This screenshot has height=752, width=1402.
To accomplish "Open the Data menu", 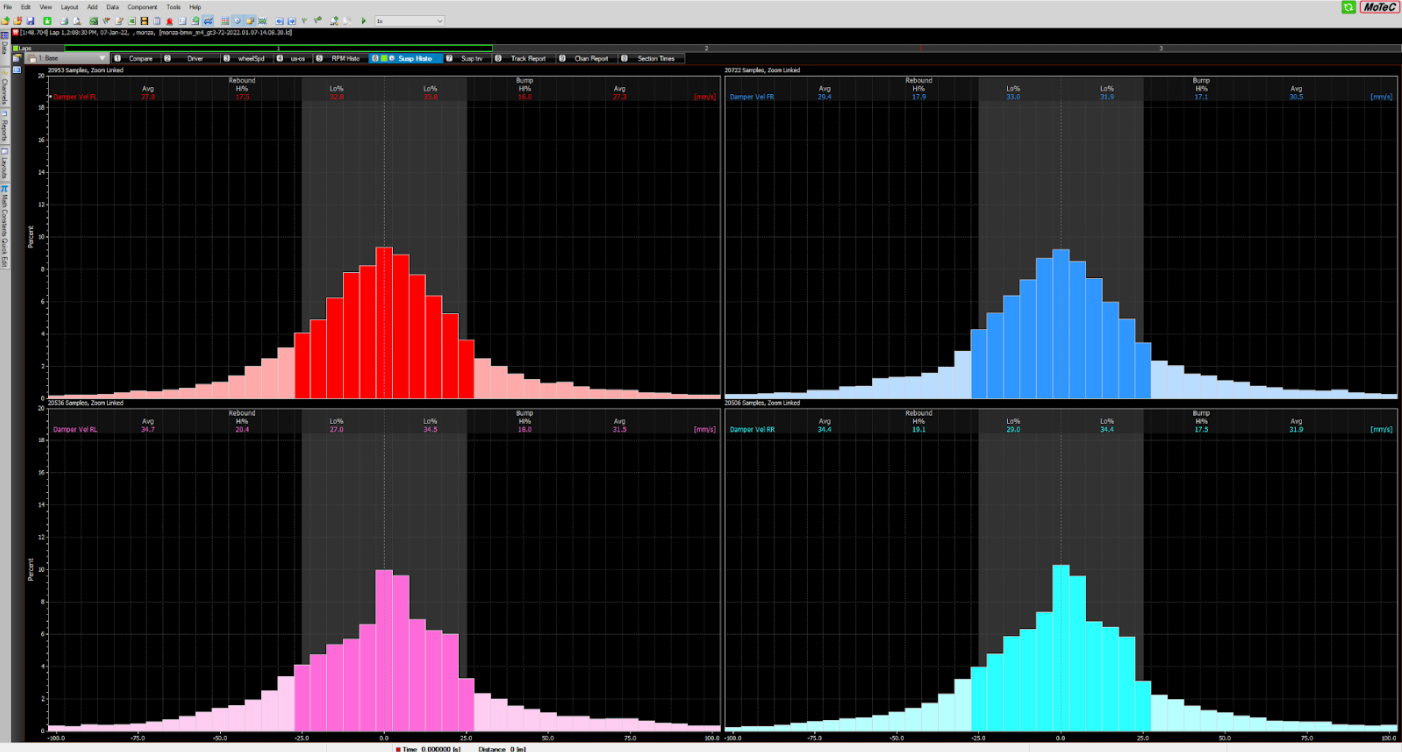I will [x=112, y=7].
